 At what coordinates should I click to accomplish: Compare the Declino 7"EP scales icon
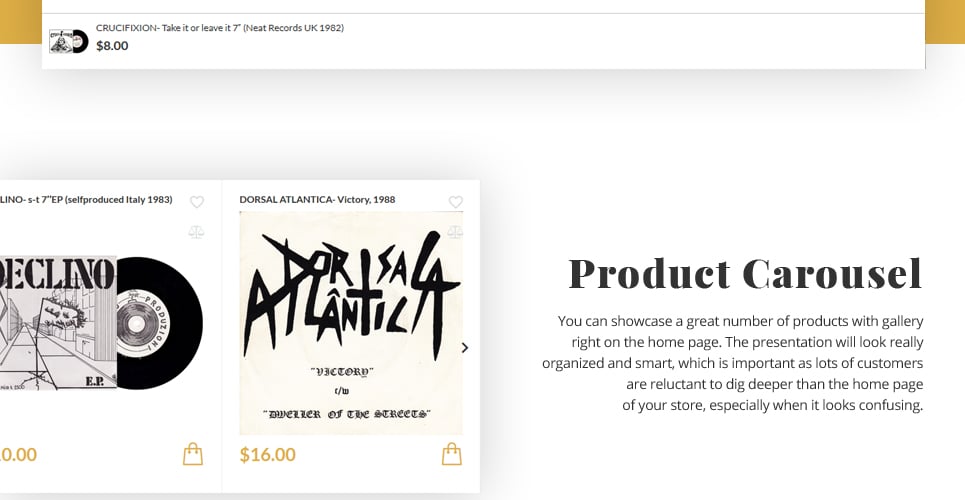pyautogui.click(x=196, y=232)
